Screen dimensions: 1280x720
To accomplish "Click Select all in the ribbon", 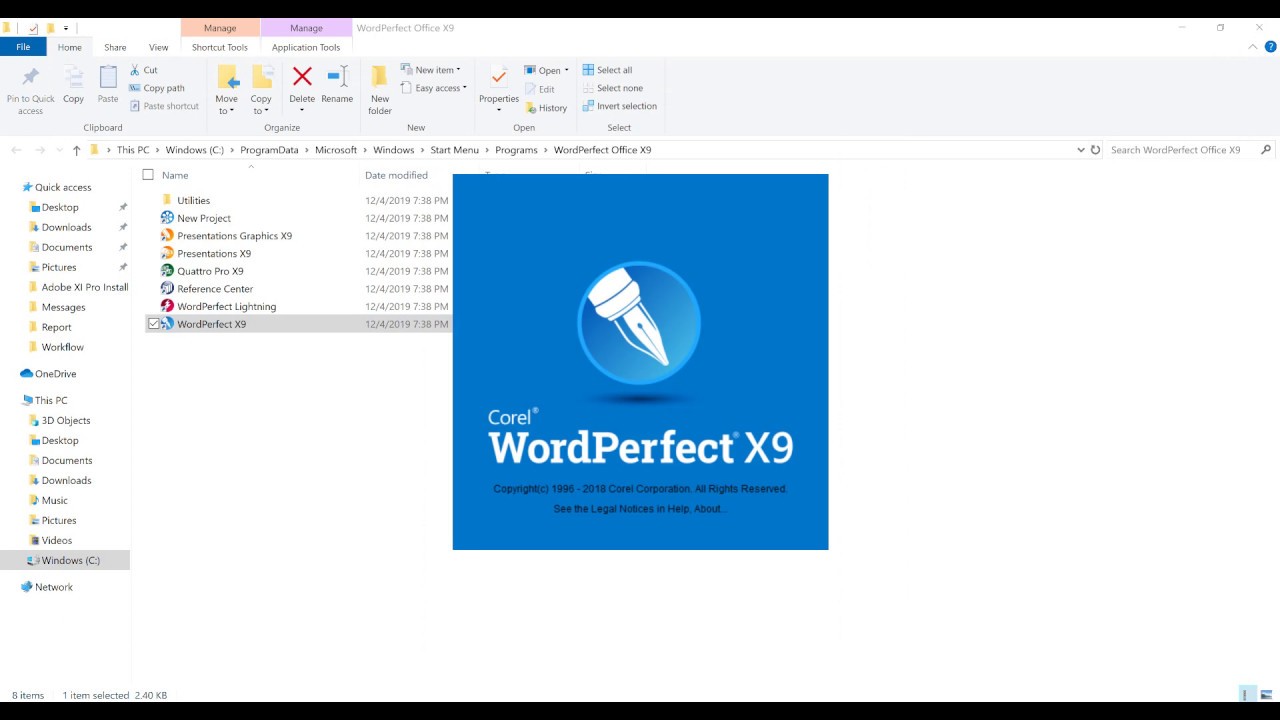I will 607,70.
